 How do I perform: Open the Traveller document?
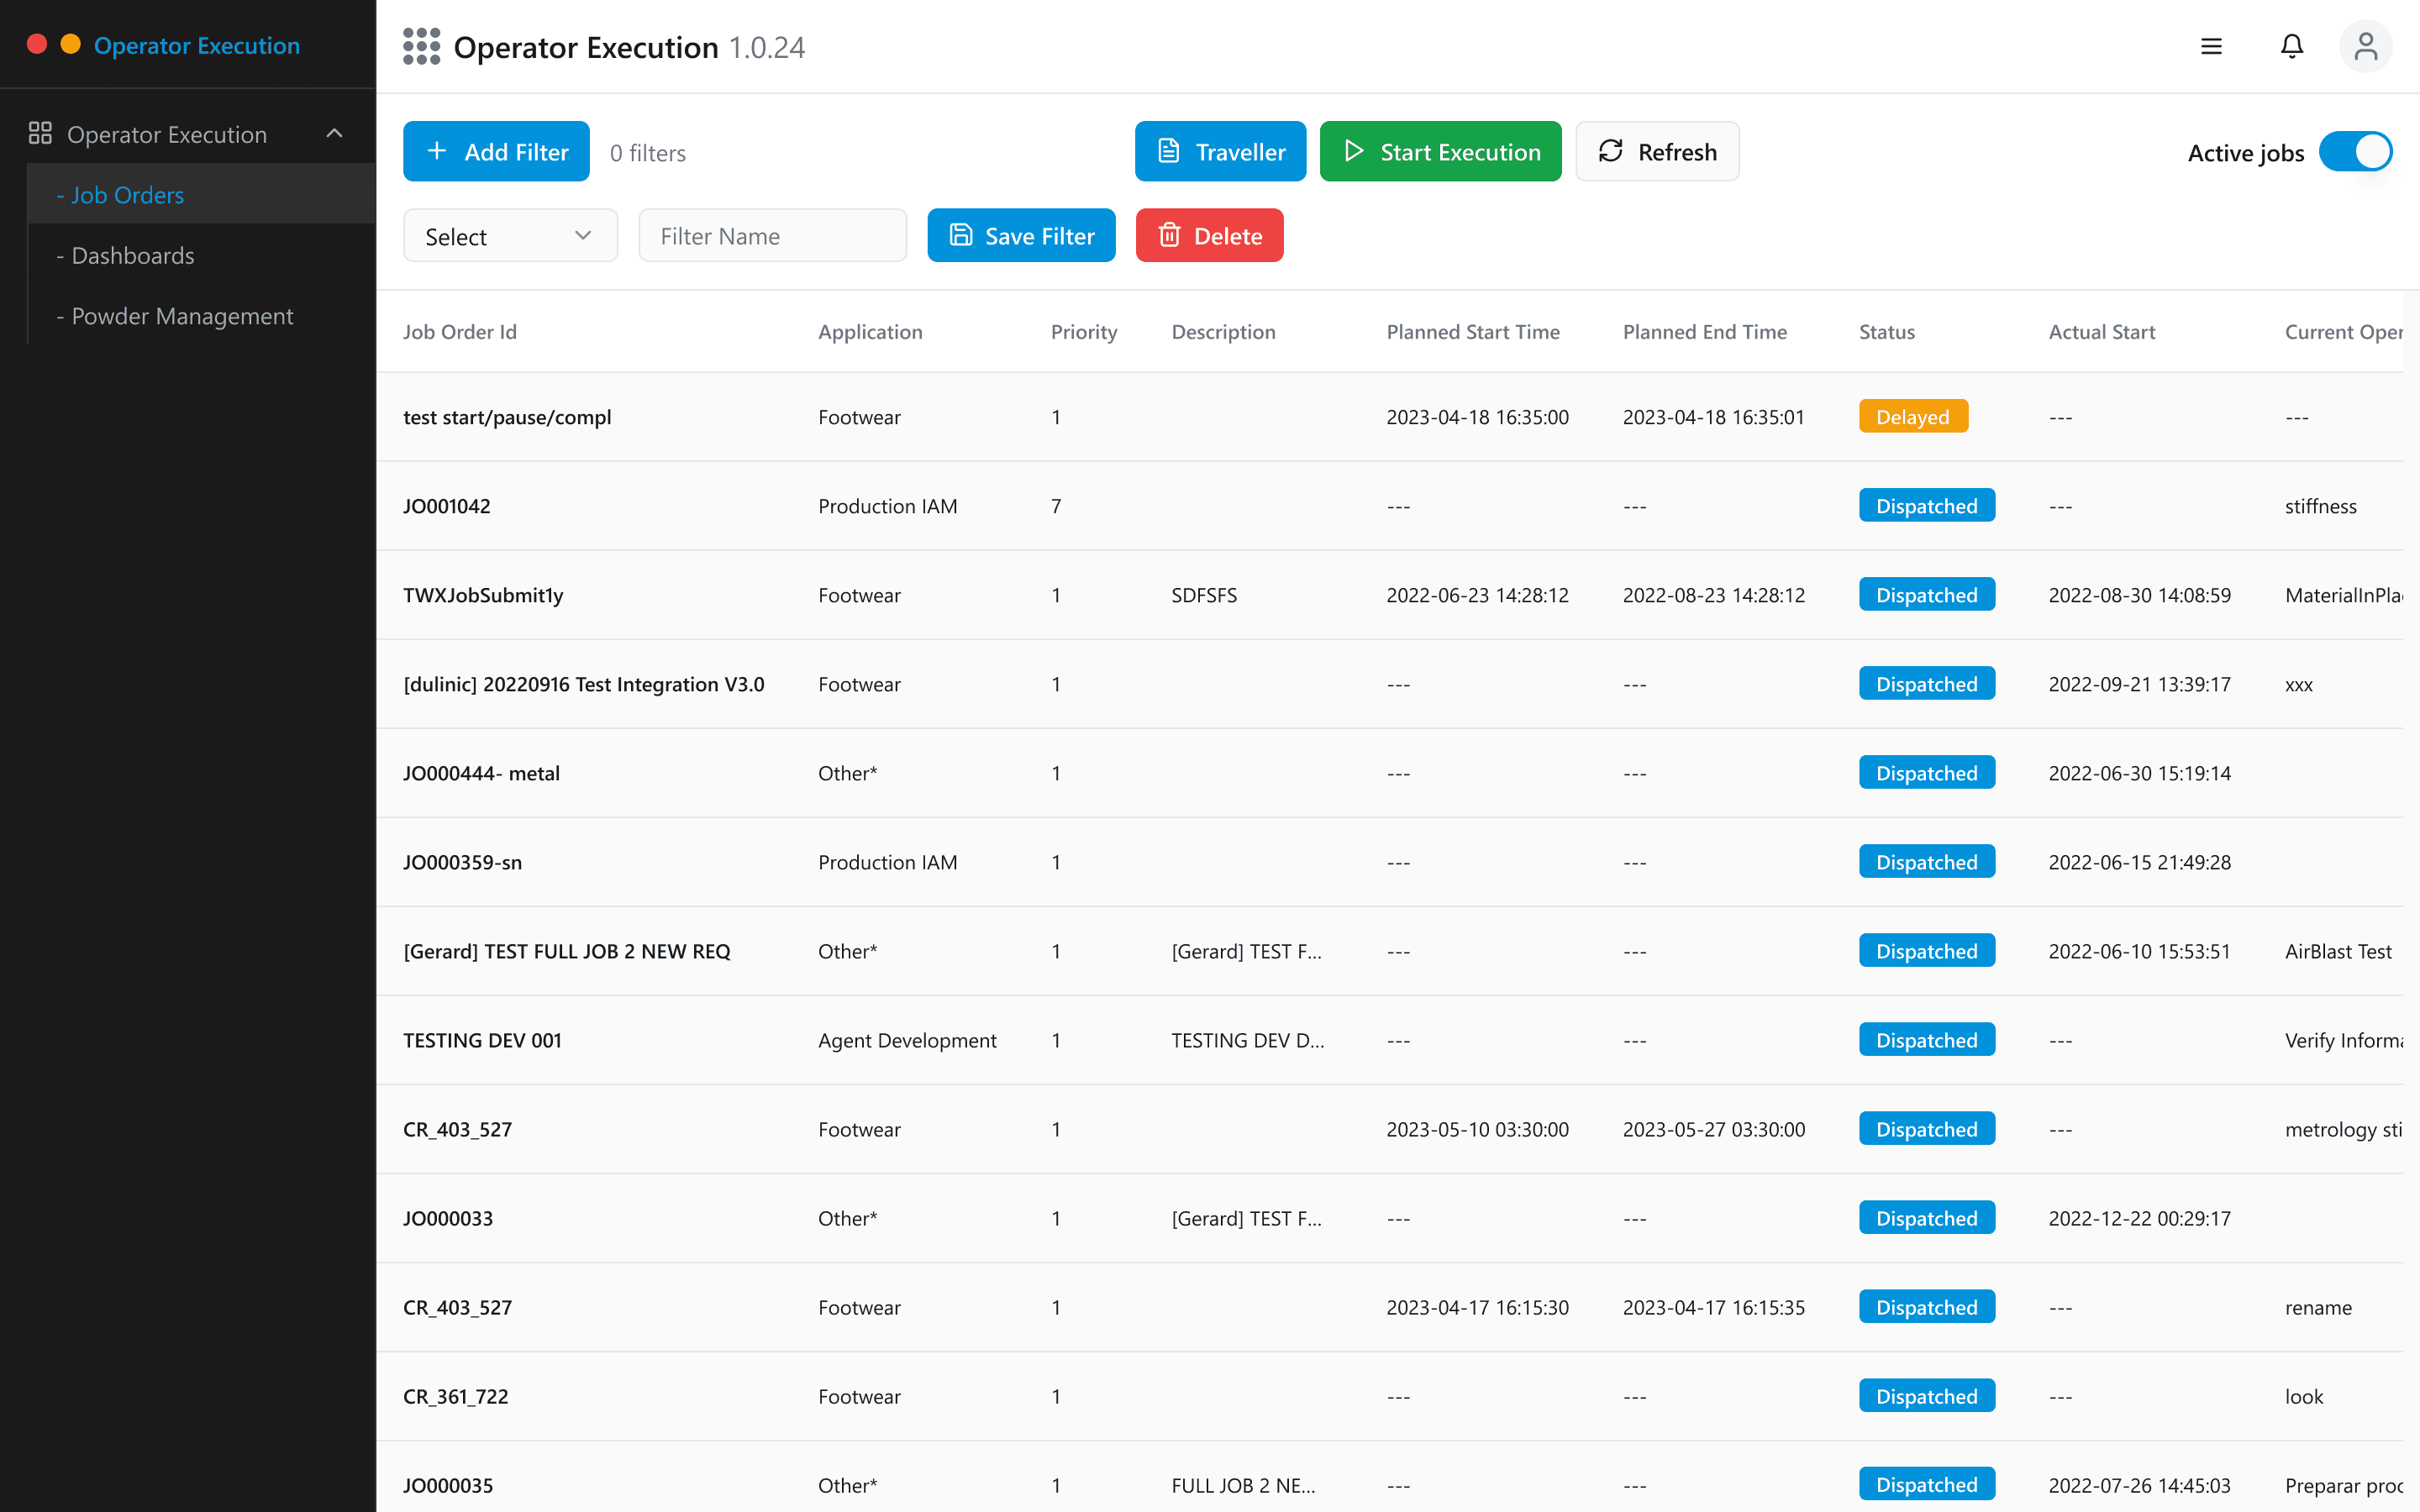point(1220,152)
